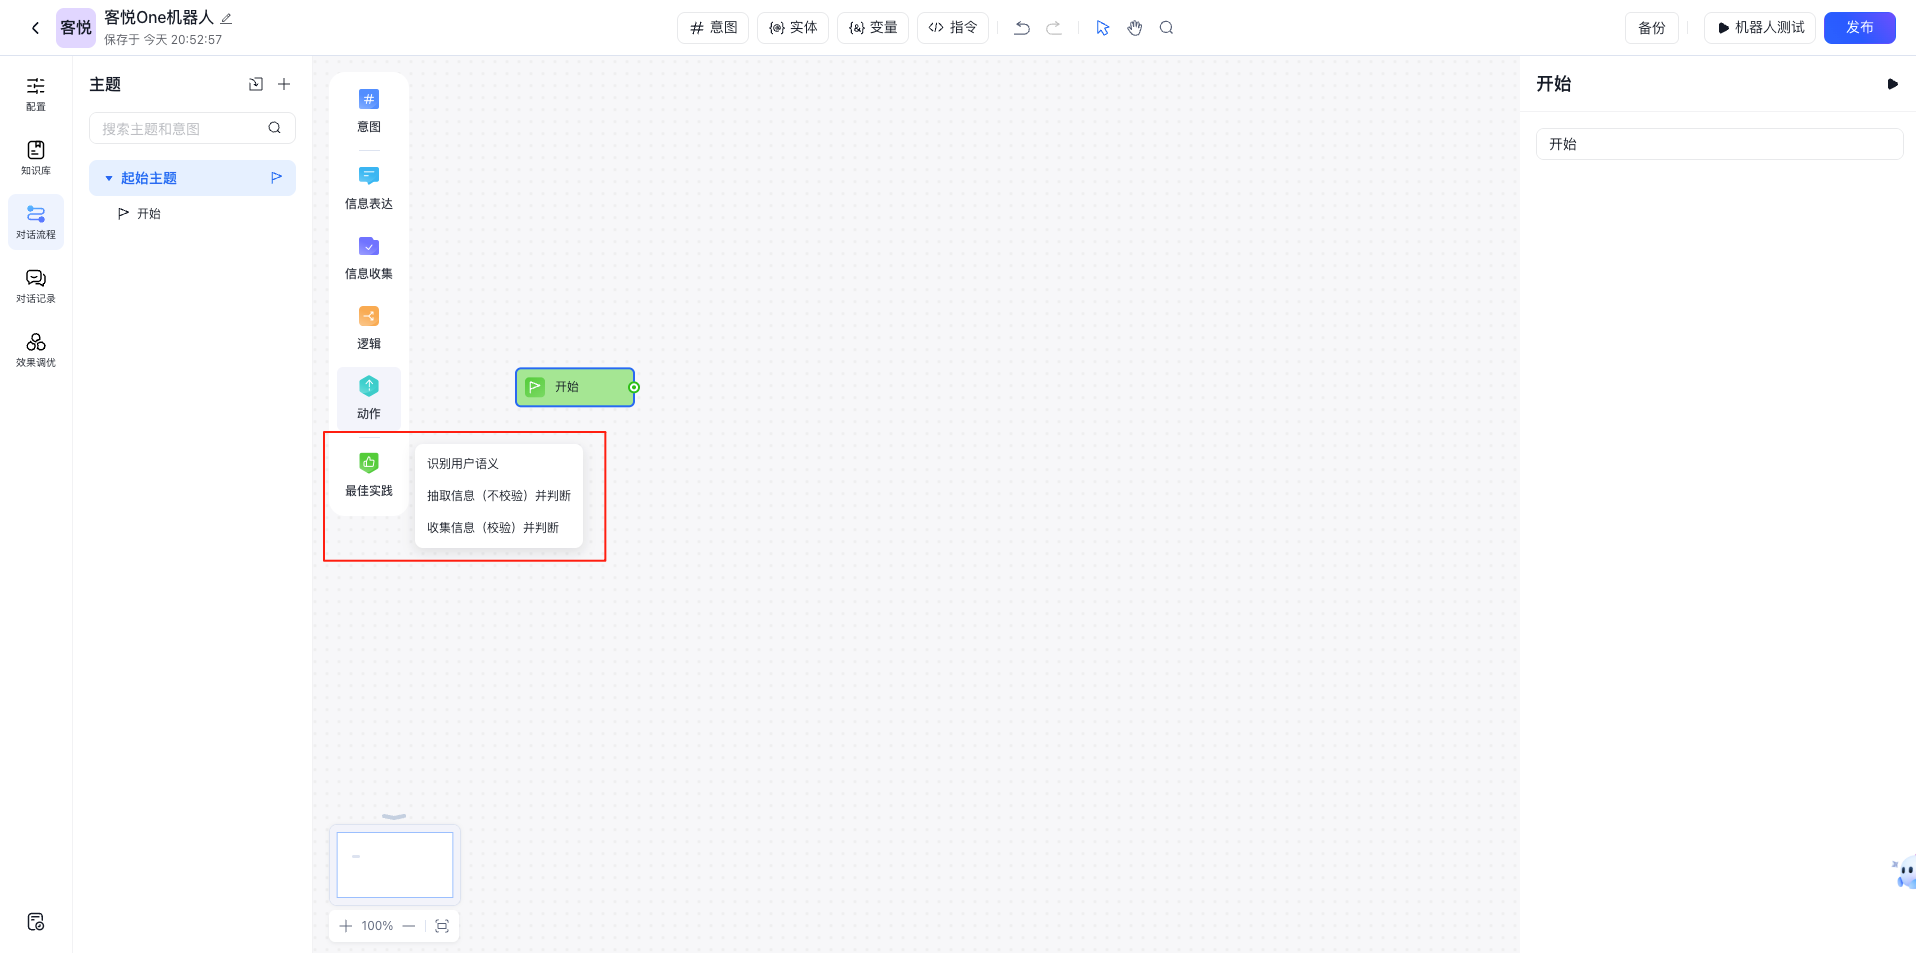Select the 开始 item in topic tree
The image size is (1916, 953).
tap(148, 214)
